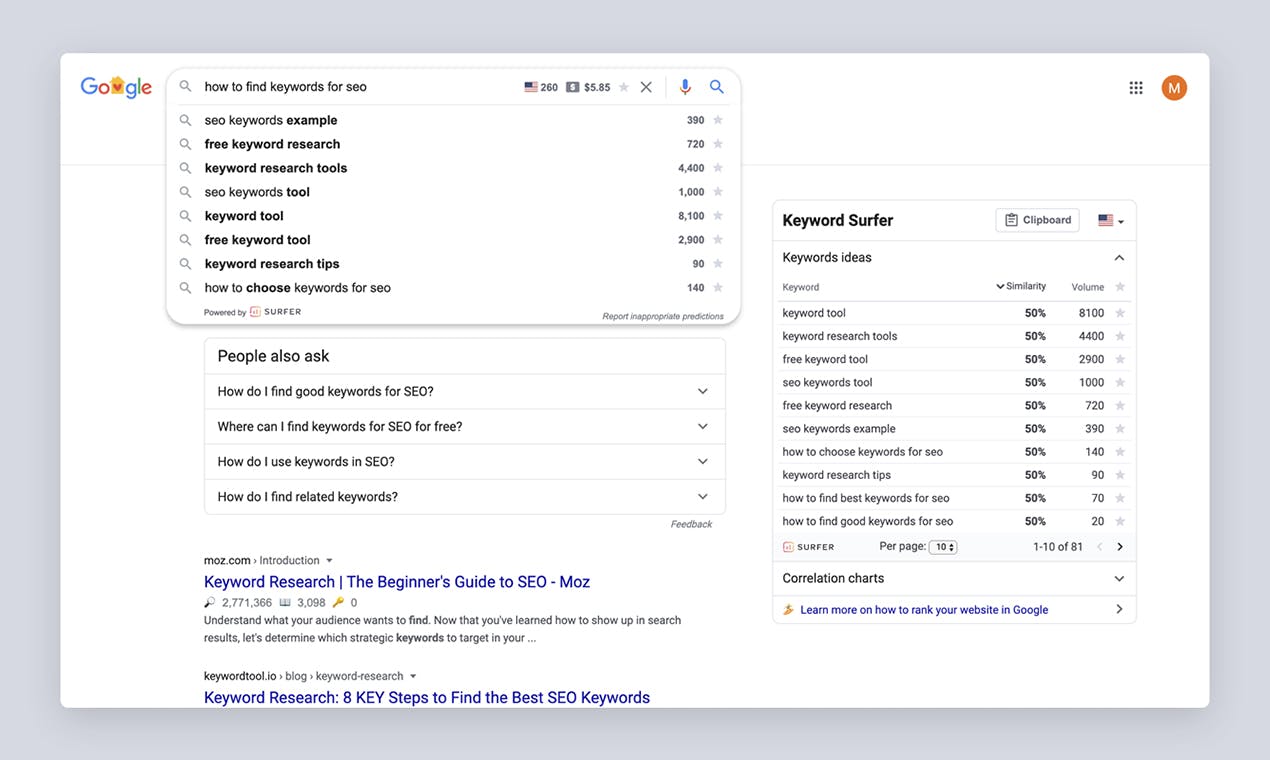Star the 'seo keywords example' suggestion

click(718, 120)
